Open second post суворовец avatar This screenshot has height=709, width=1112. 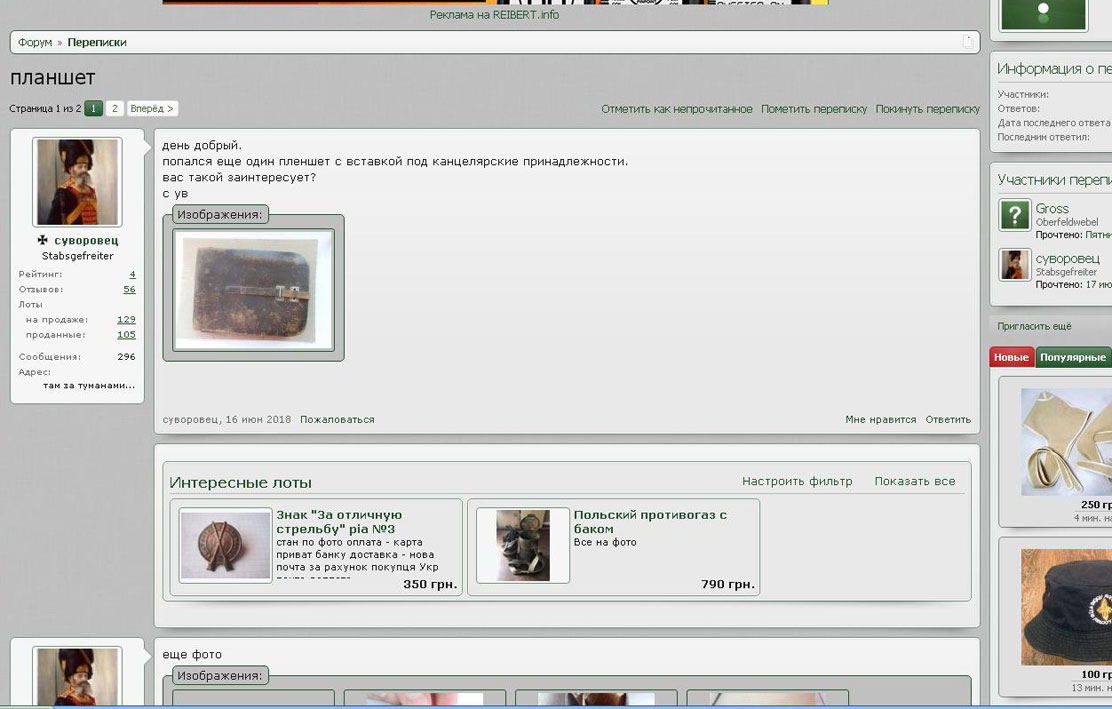pyautogui.click(x=77, y=675)
